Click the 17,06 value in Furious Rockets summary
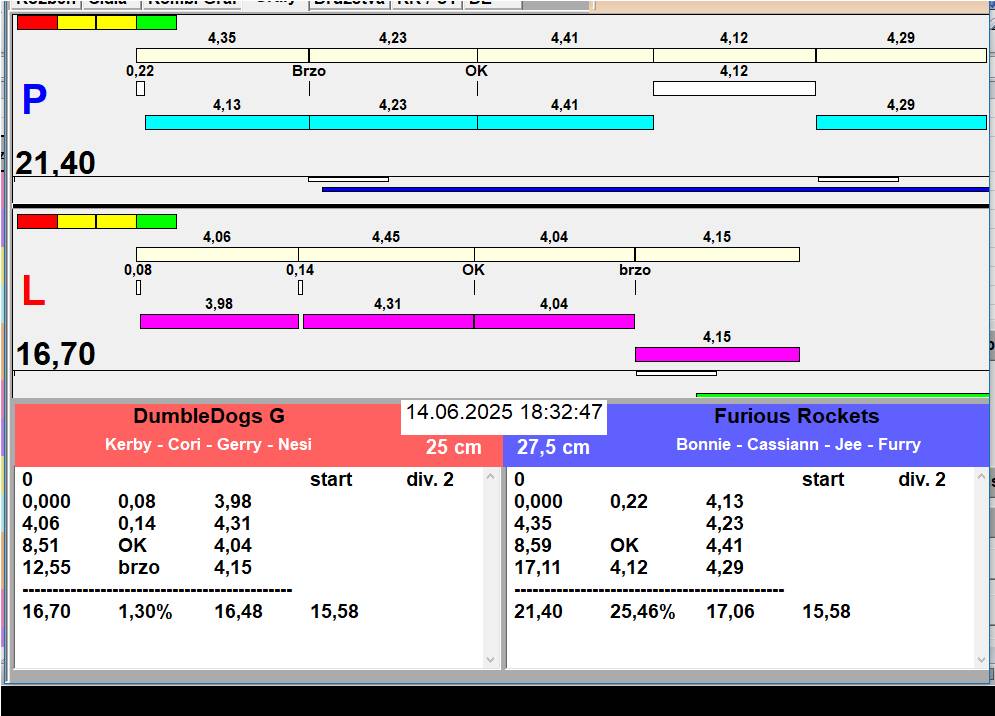The height and width of the screenshot is (716, 995). pyautogui.click(x=730, y=612)
